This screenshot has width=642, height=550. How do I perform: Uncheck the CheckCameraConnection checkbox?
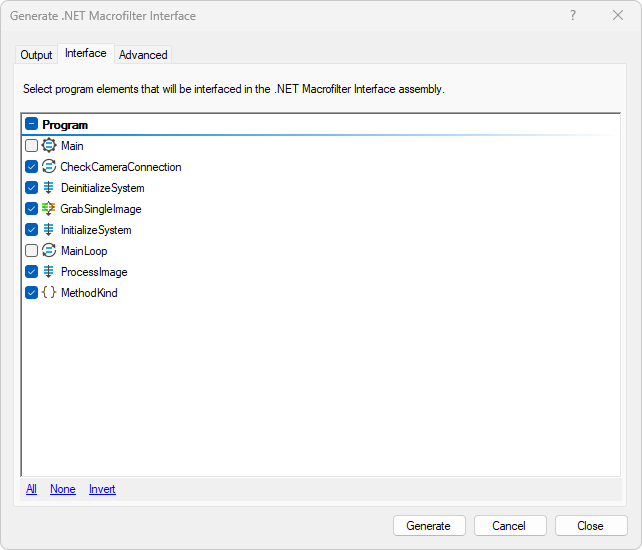click(x=31, y=167)
